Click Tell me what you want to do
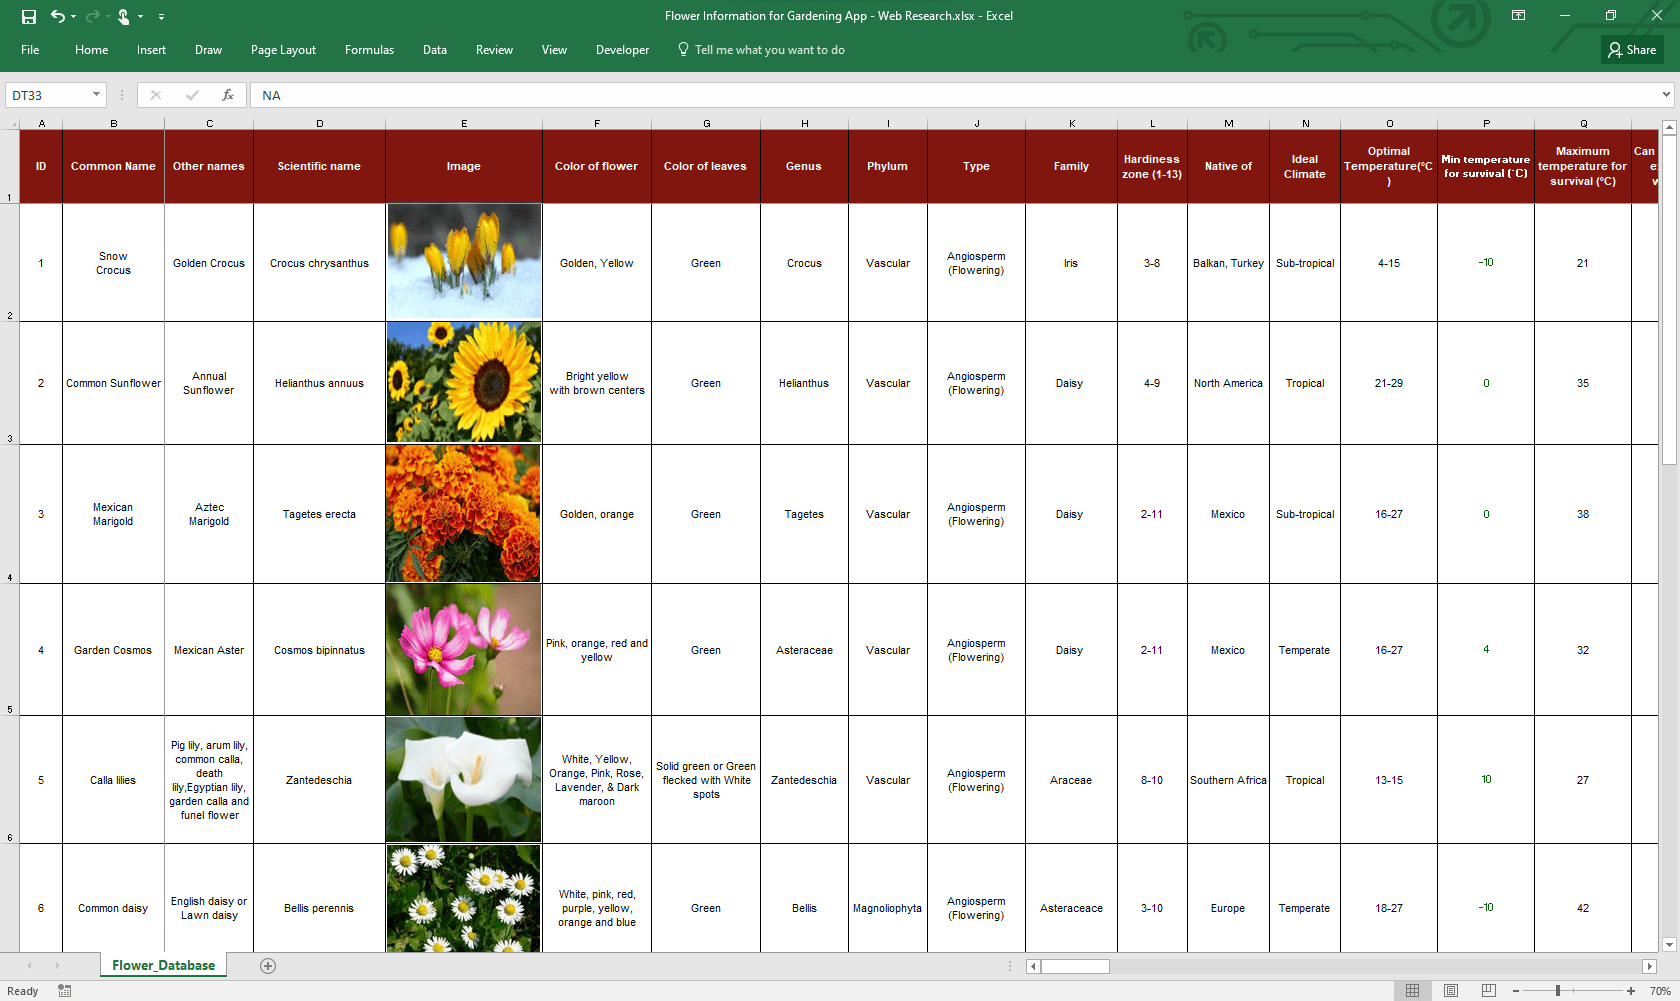Viewport: 1680px width, 1001px height. pyautogui.click(x=761, y=50)
